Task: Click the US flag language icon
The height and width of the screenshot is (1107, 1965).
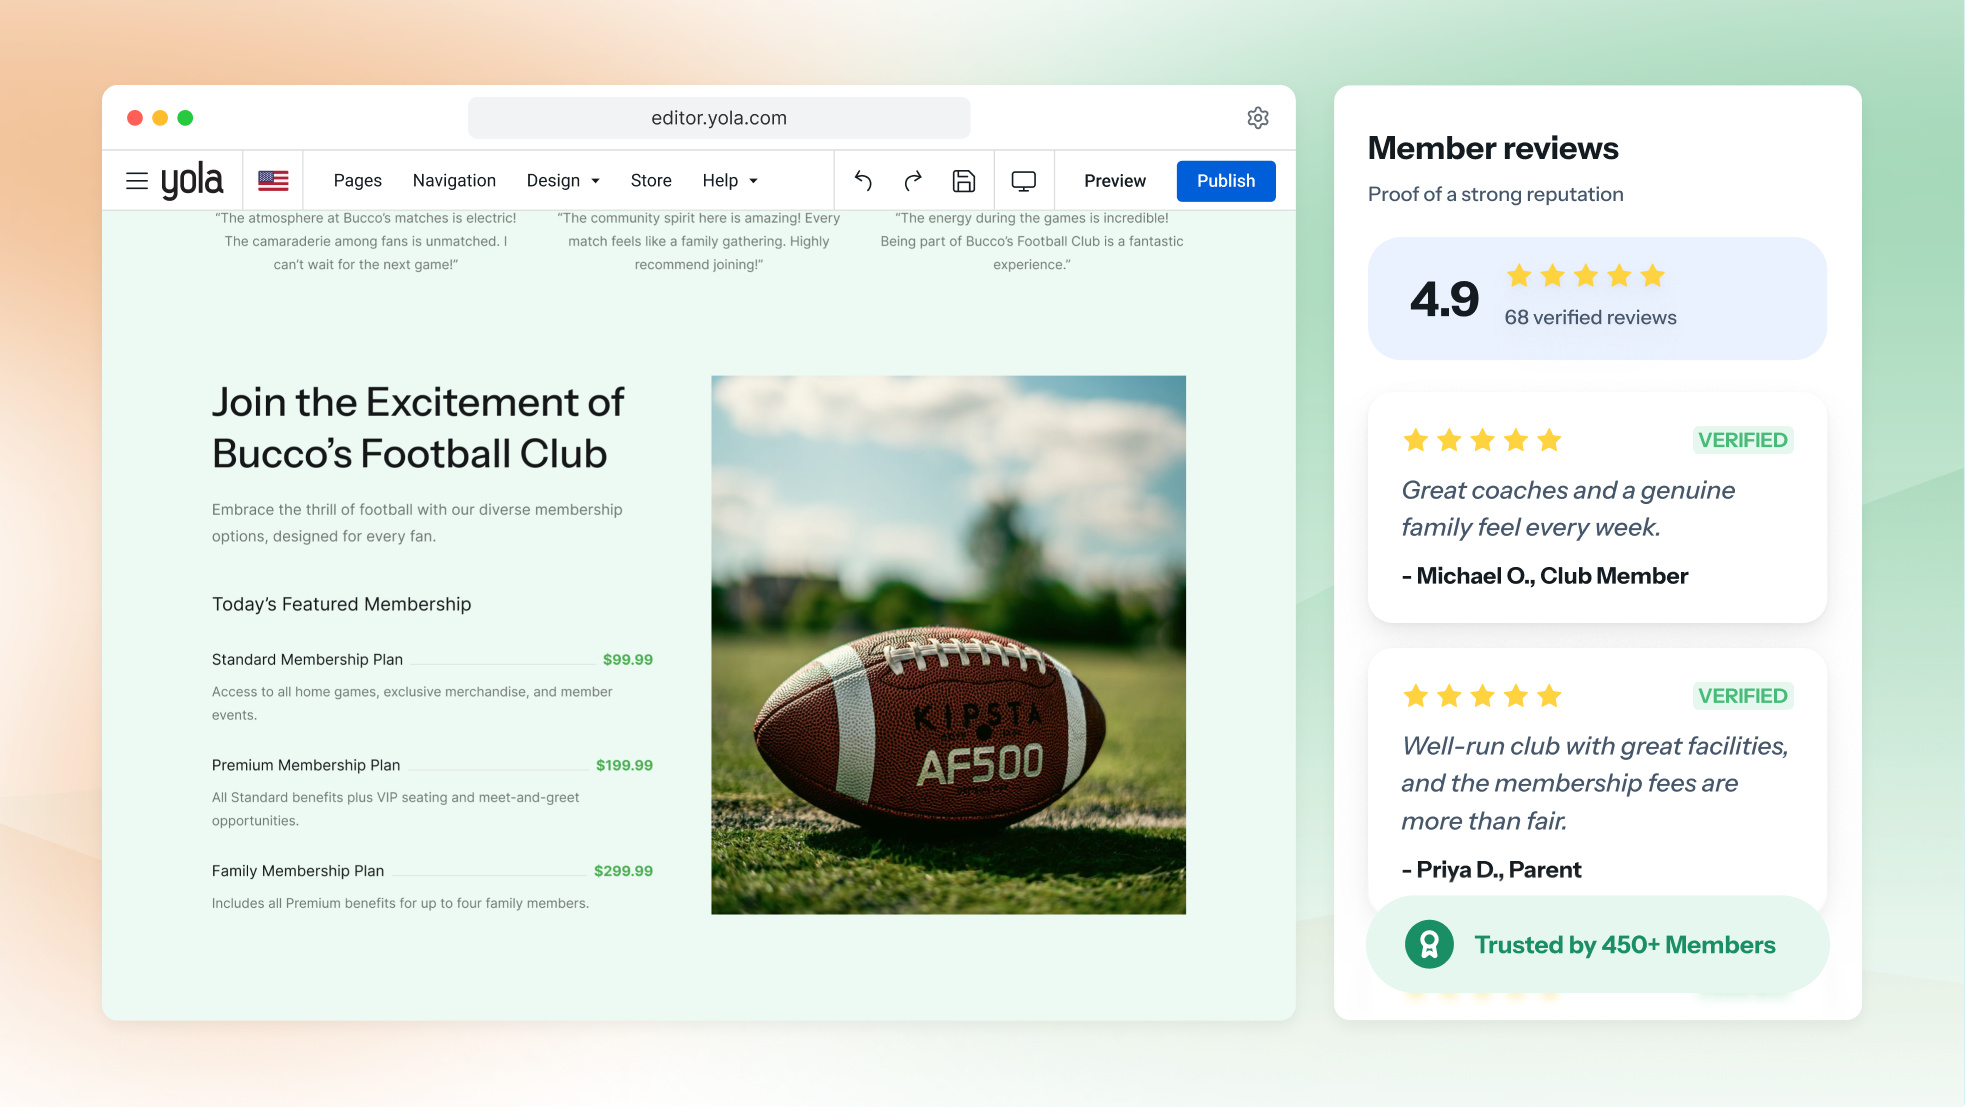Action: 273,181
